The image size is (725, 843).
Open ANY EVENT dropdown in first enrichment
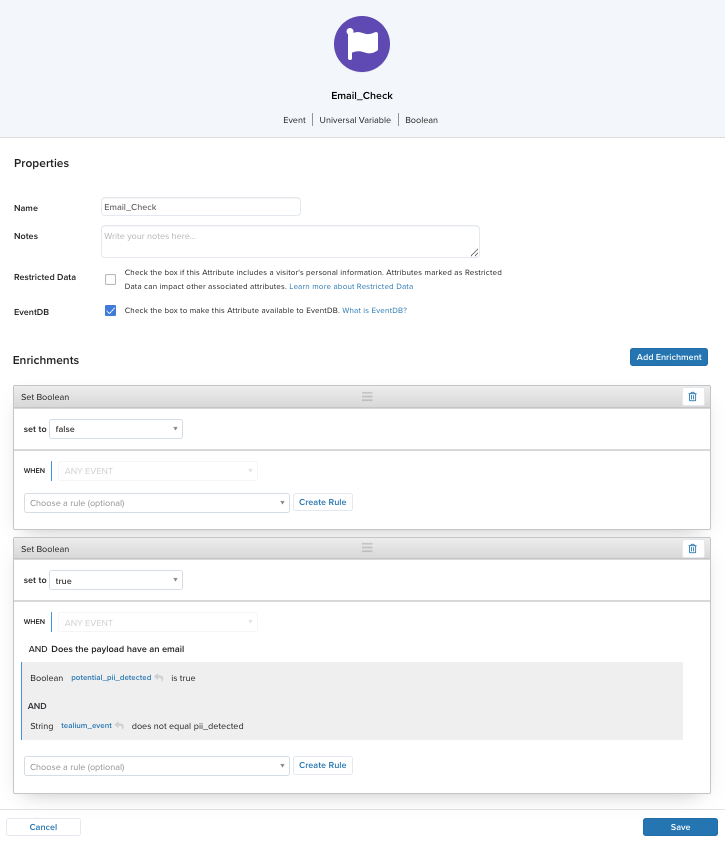coord(157,471)
